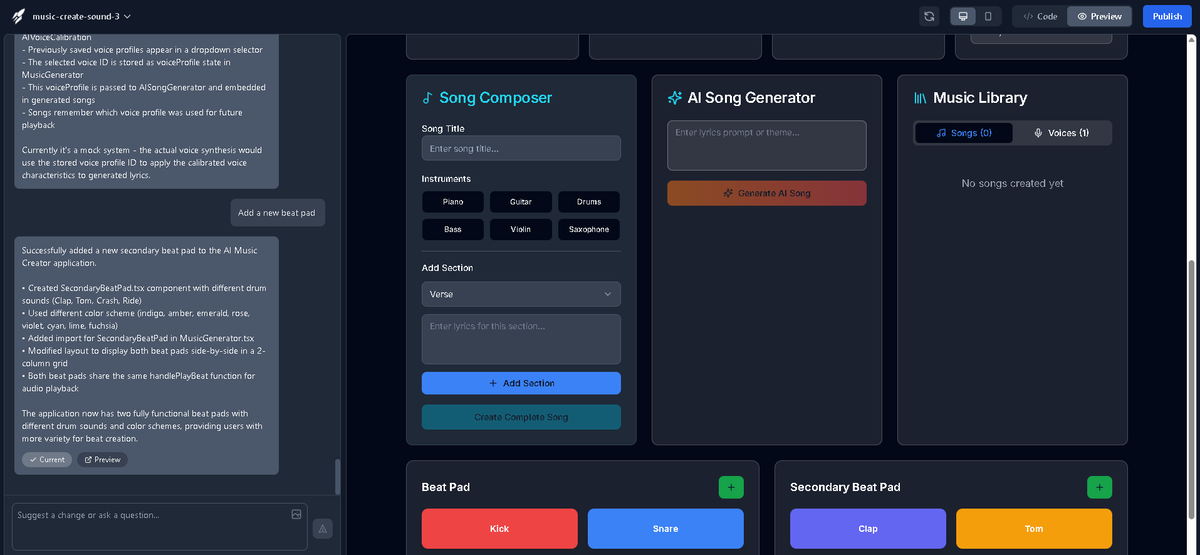Click the Publish button
Image resolution: width=1200 pixels, height=555 pixels.
(1167, 16)
